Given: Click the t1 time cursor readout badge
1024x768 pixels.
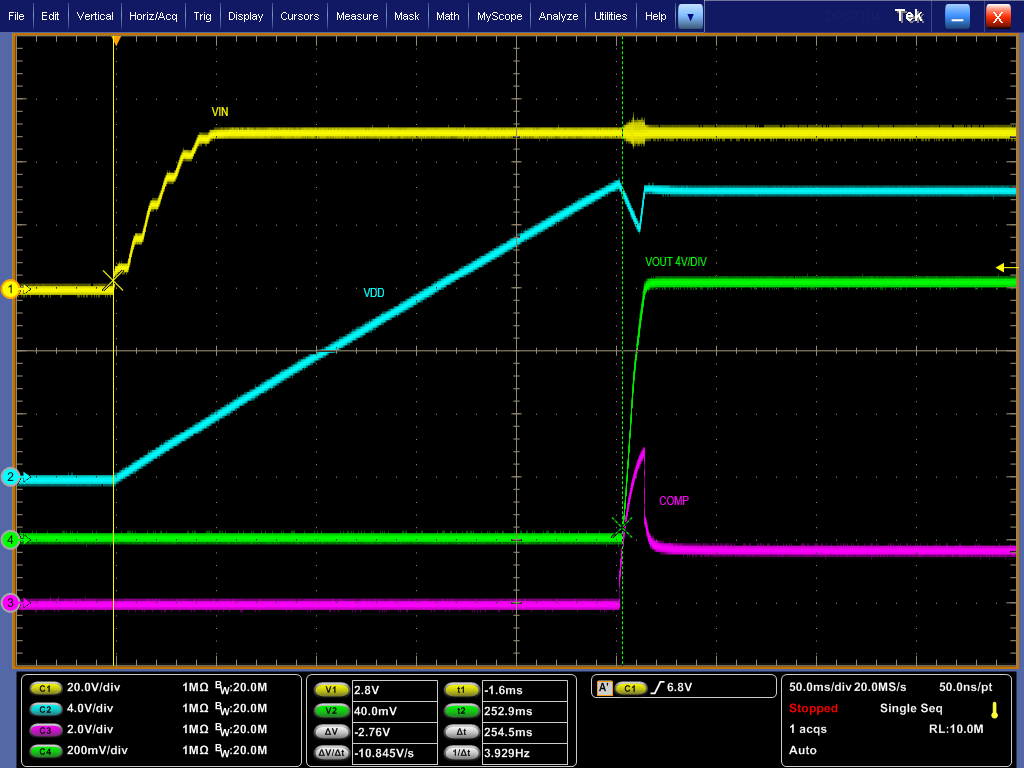Looking at the screenshot, I should tap(461, 689).
